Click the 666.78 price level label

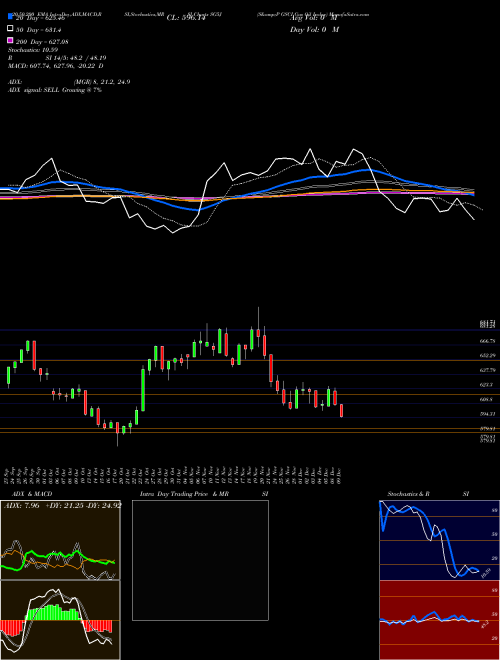[487, 341]
